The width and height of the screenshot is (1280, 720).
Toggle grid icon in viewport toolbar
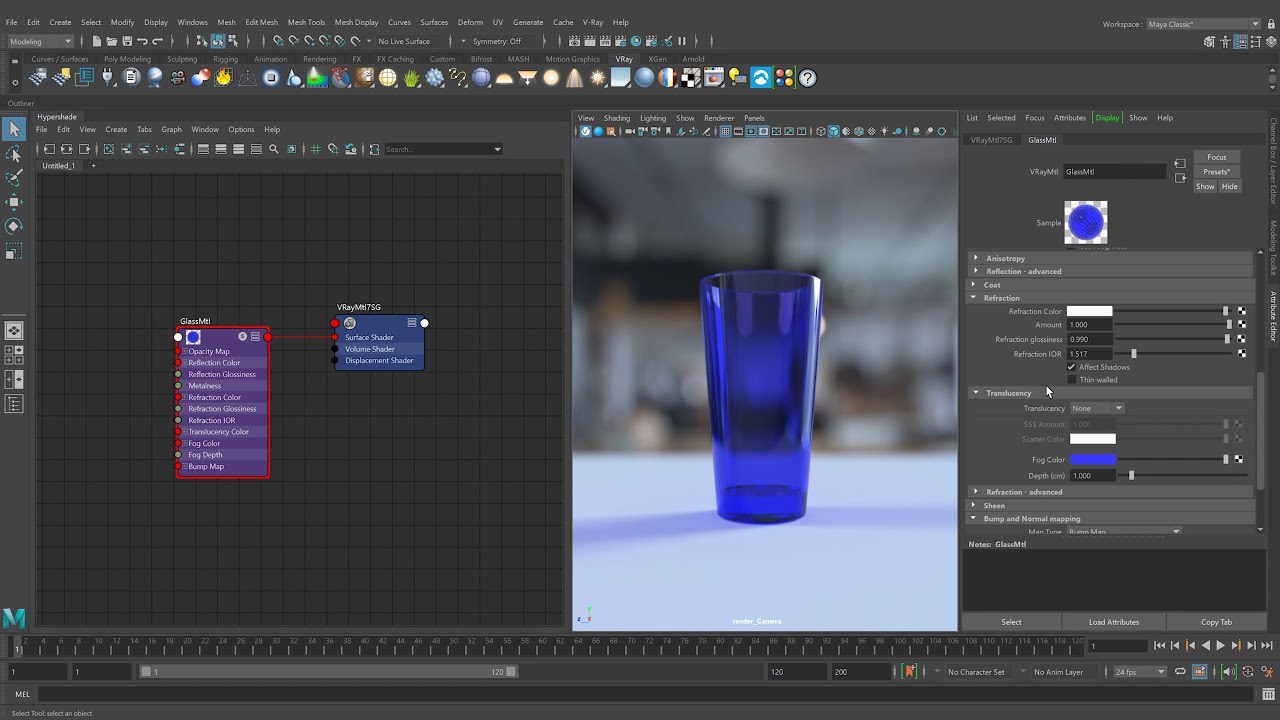click(725, 131)
